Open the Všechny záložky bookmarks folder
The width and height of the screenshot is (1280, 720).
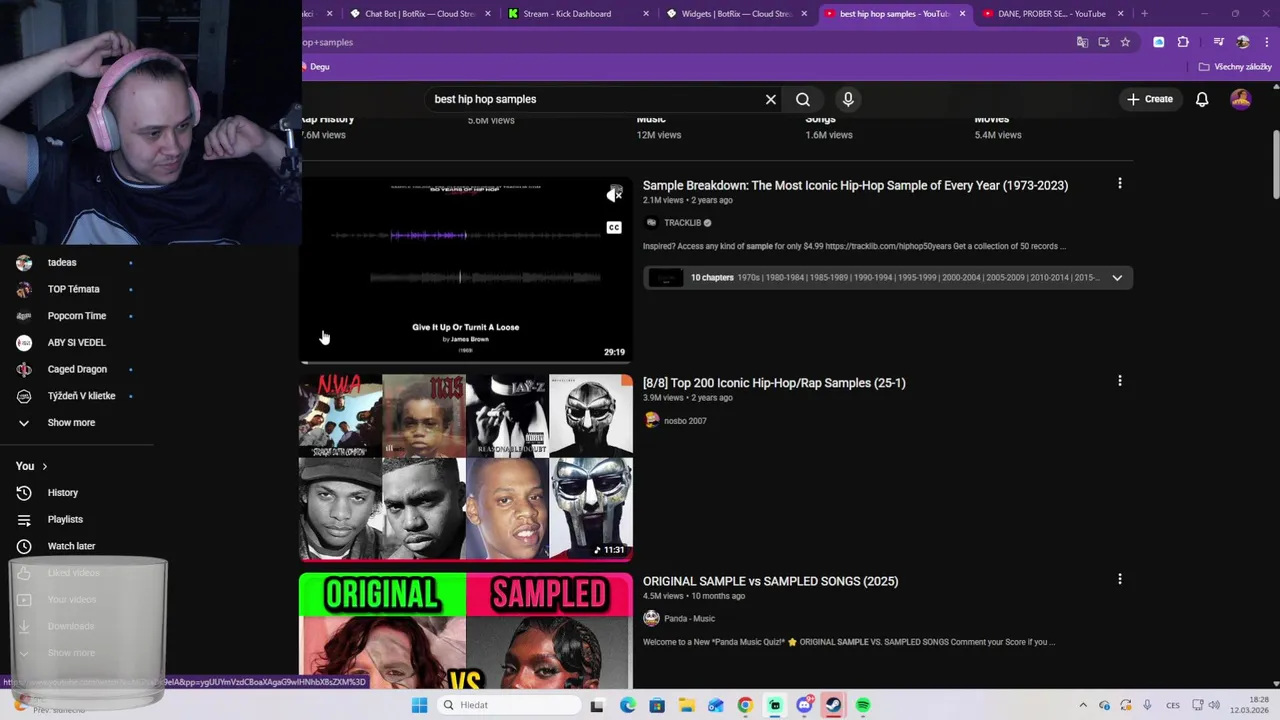coord(1235,67)
